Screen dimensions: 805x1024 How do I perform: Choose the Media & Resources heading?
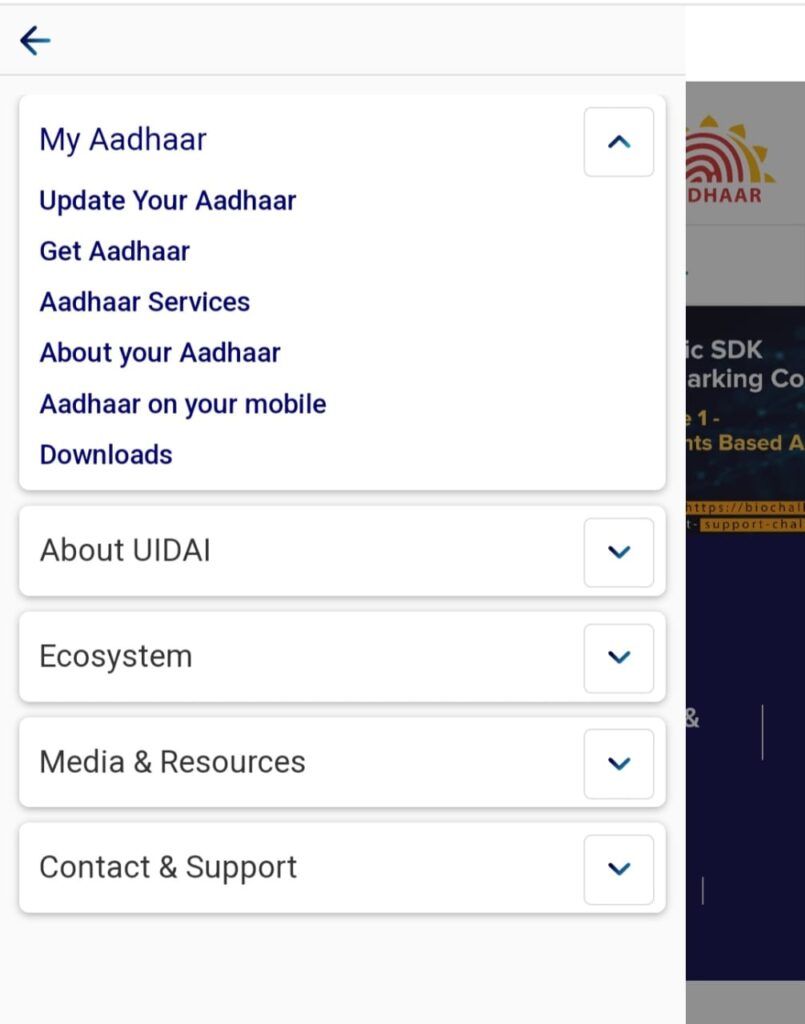[172, 762]
